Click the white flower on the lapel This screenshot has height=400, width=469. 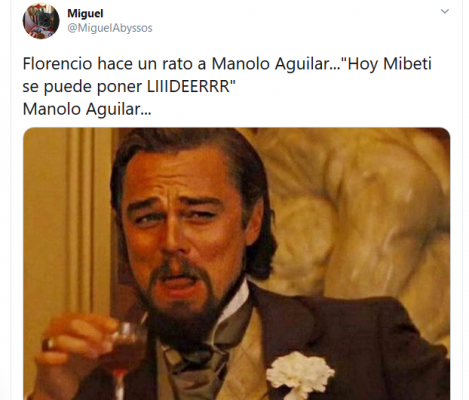[300, 374]
